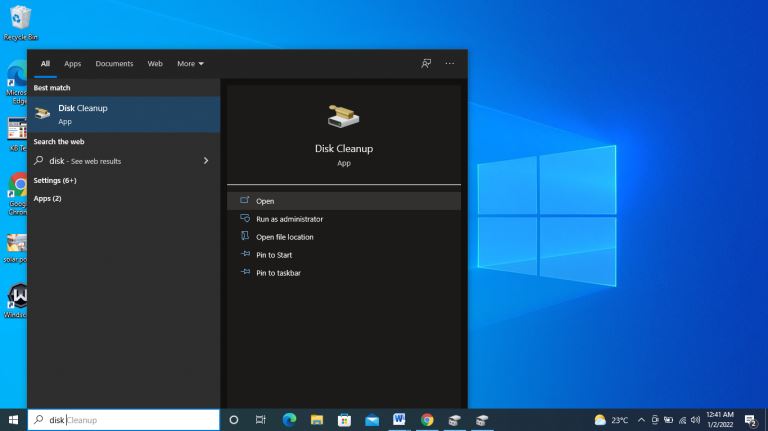Click the search magnifier in search box
This screenshot has width=768, height=431.
coord(39,420)
